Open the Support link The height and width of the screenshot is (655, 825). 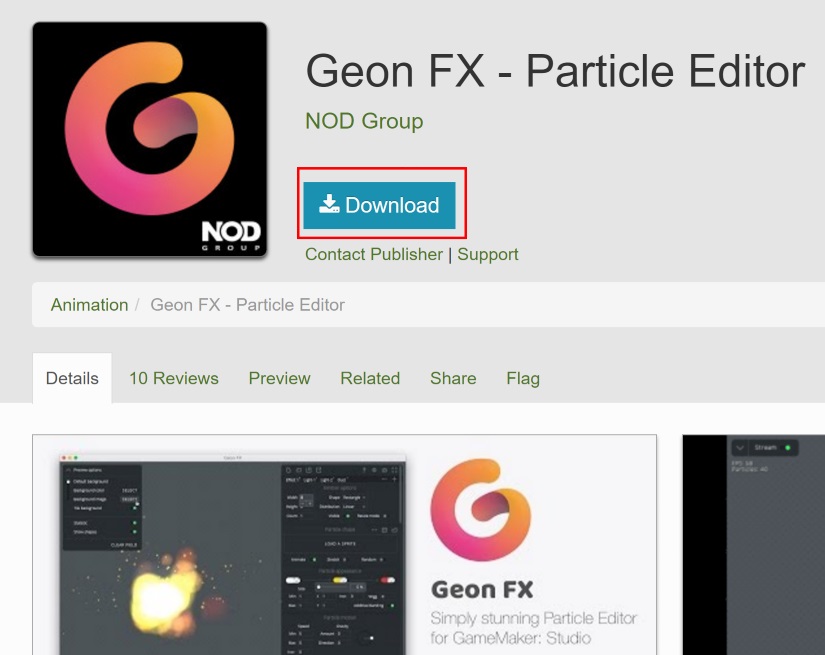pyautogui.click(x=488, y=254)
